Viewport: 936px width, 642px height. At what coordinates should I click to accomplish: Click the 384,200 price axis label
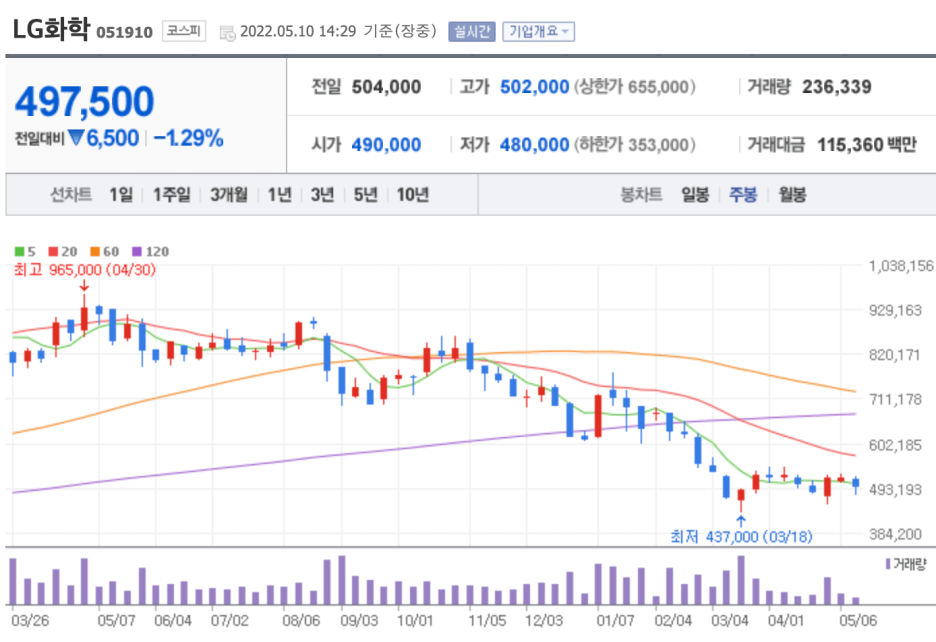click(895, 534)
